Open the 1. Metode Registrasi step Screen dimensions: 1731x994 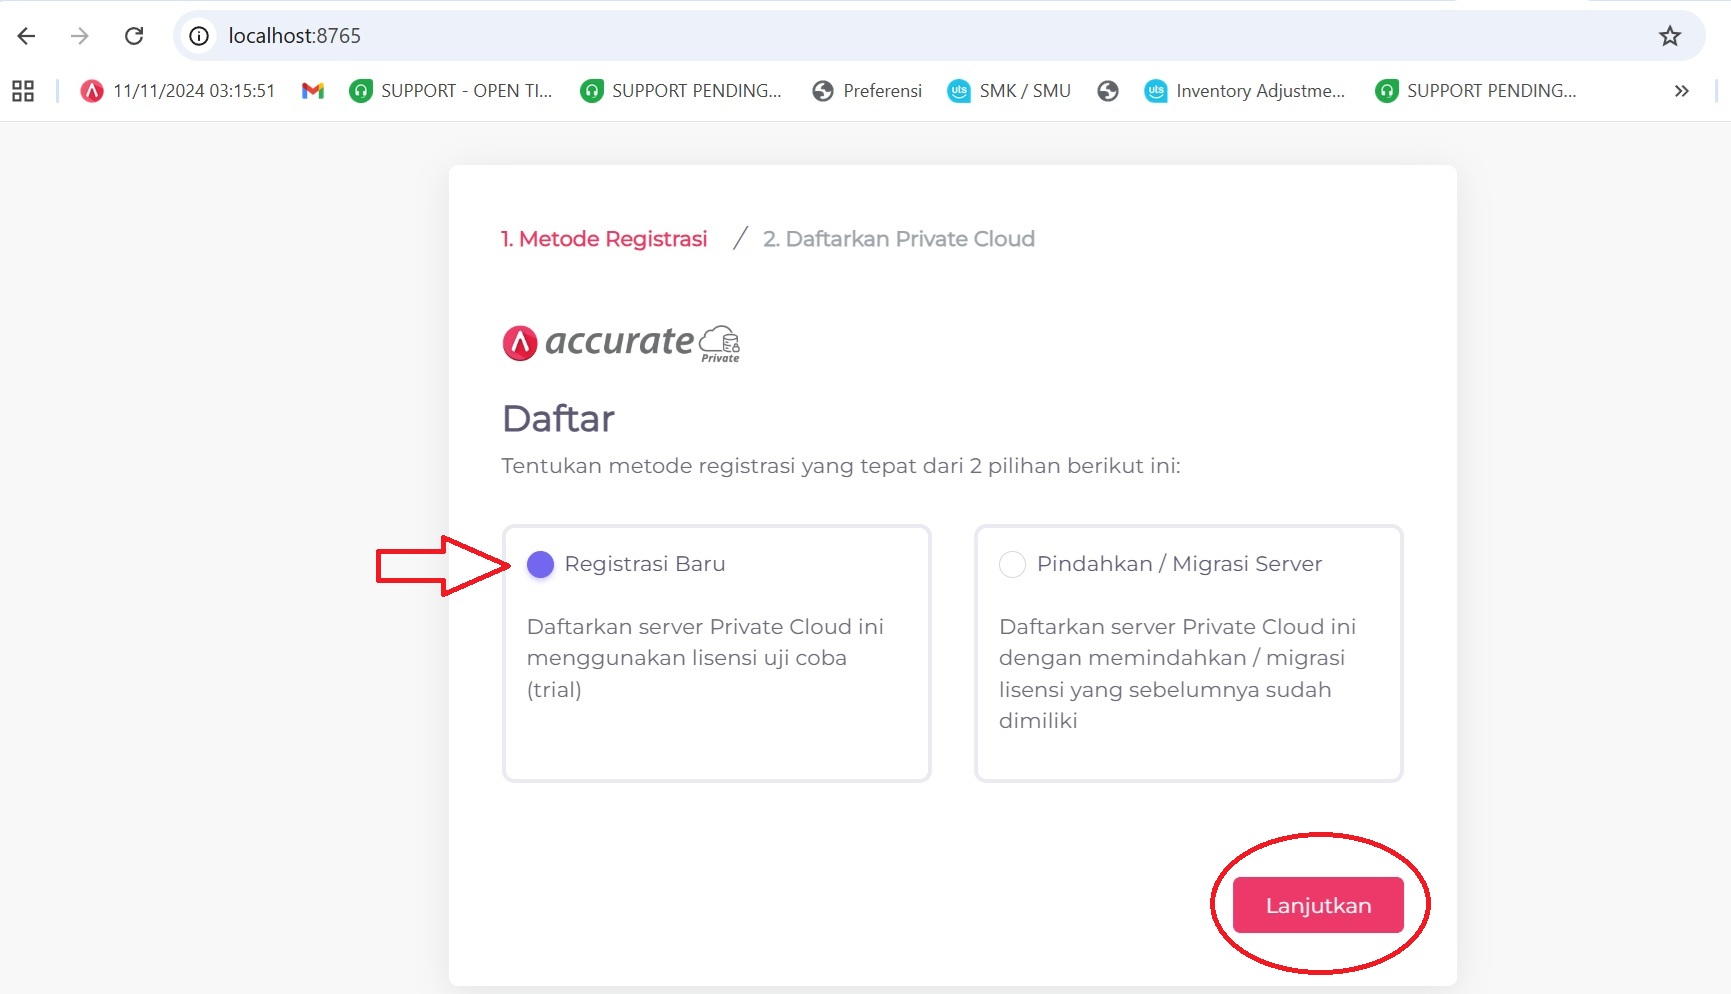(x=604, y=239)
